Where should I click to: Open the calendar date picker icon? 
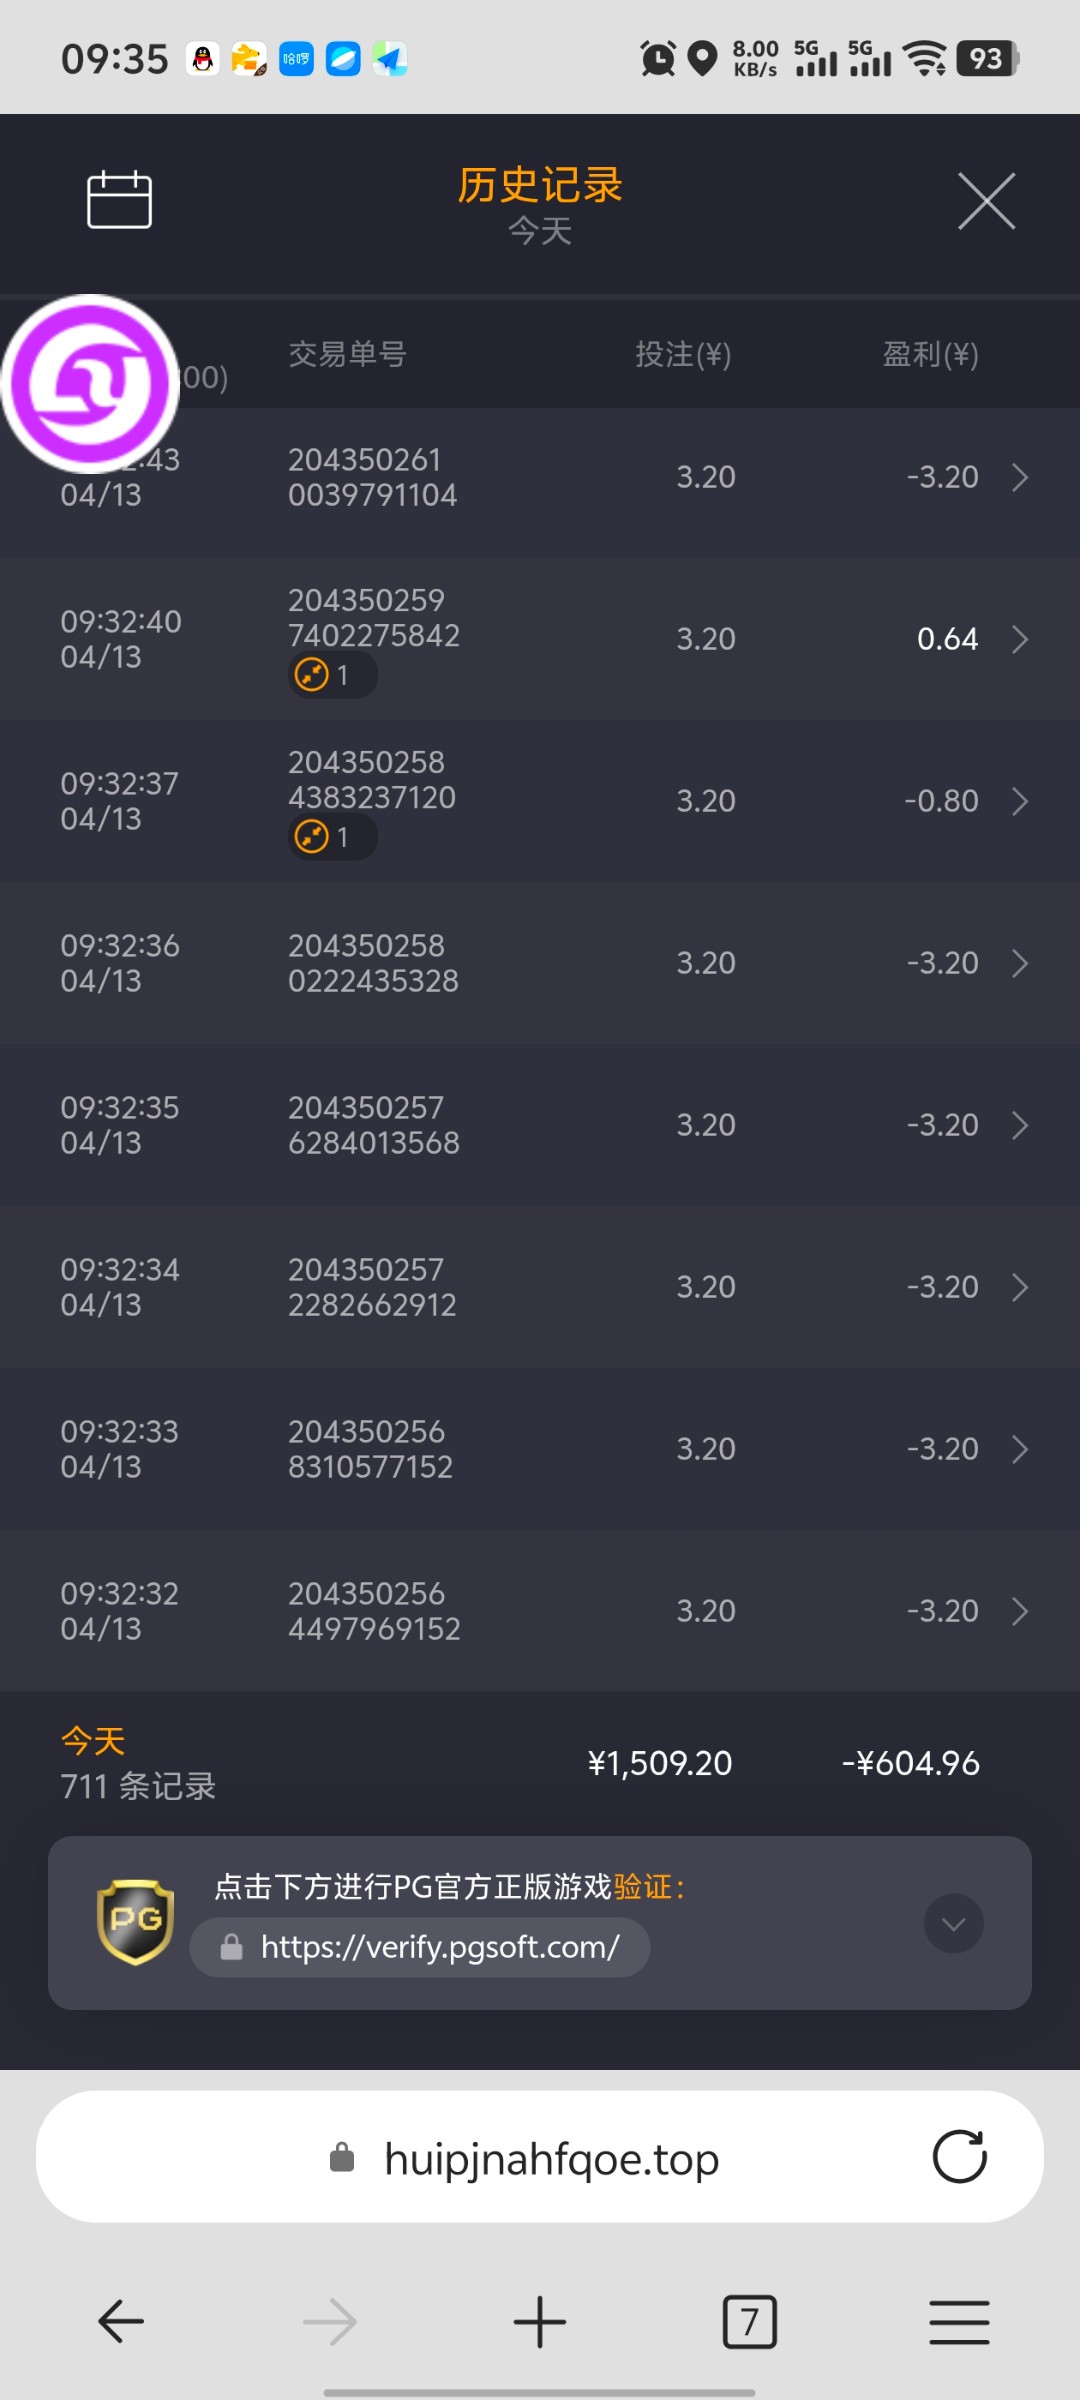pos(119,200)
